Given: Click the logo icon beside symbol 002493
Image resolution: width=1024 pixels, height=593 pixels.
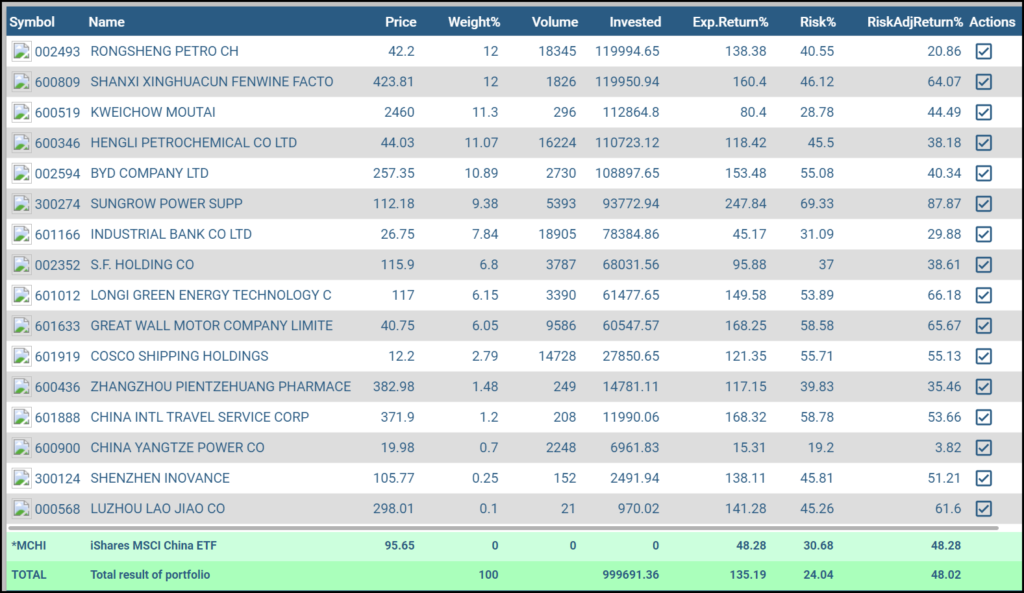Looking at the screenshot, I should click(21, 51).
